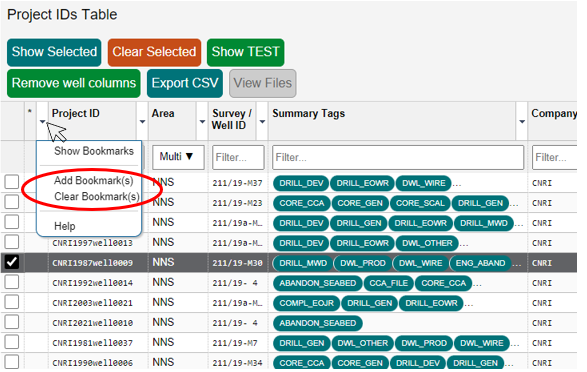
Task: Tick the checkbox for row 211/19-M37
Action: [12, 182]
